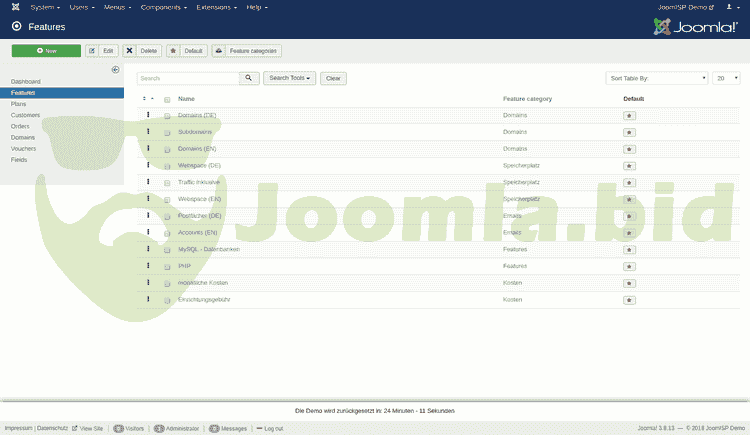Open the user account menu icon
This screenshot has width=750, height=435.
[731, 7]
